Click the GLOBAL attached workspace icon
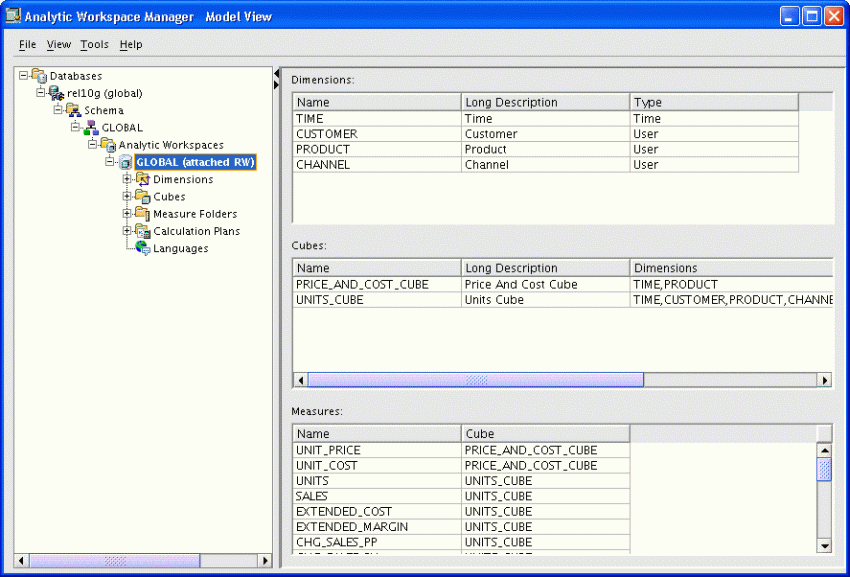The height and width of the screenshot is (577, 850). 125,162
